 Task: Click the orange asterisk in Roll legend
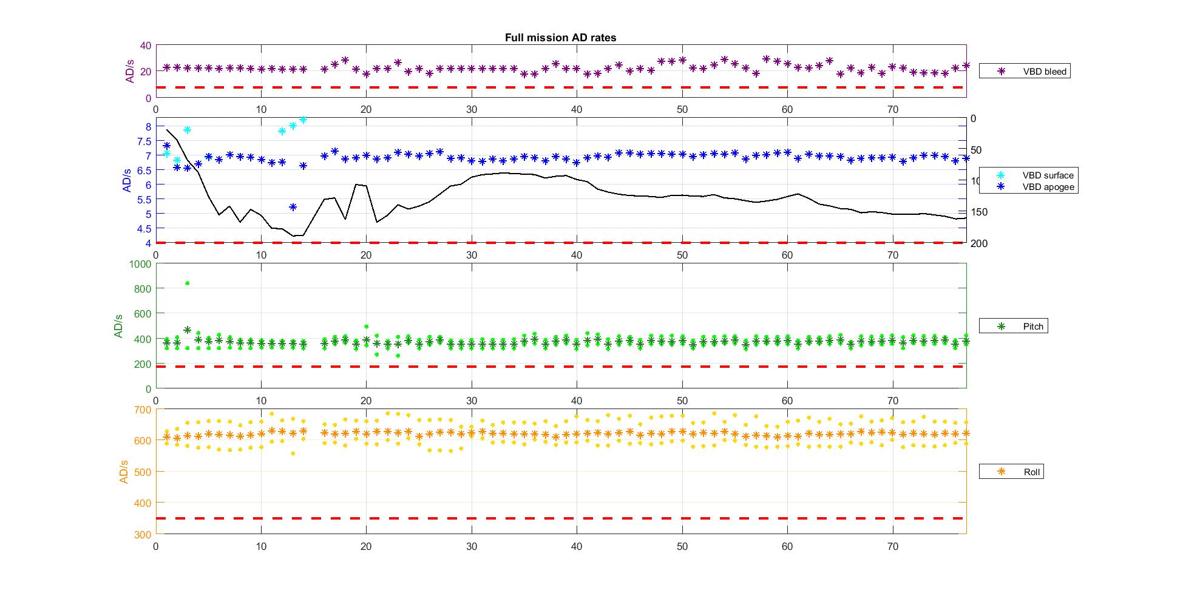(1001, 471)
